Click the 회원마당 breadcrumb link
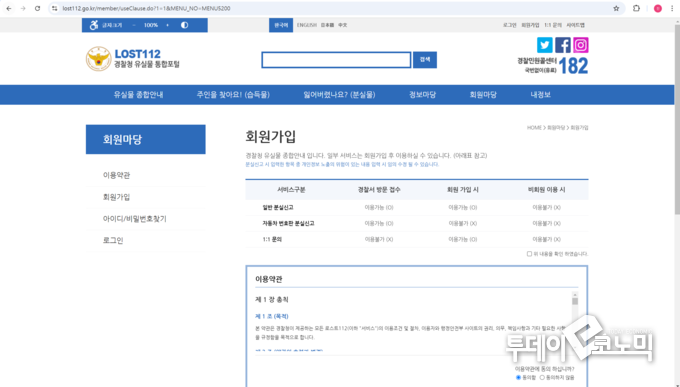The width and height of the screenshot is (680, 387). pos(556,128)
